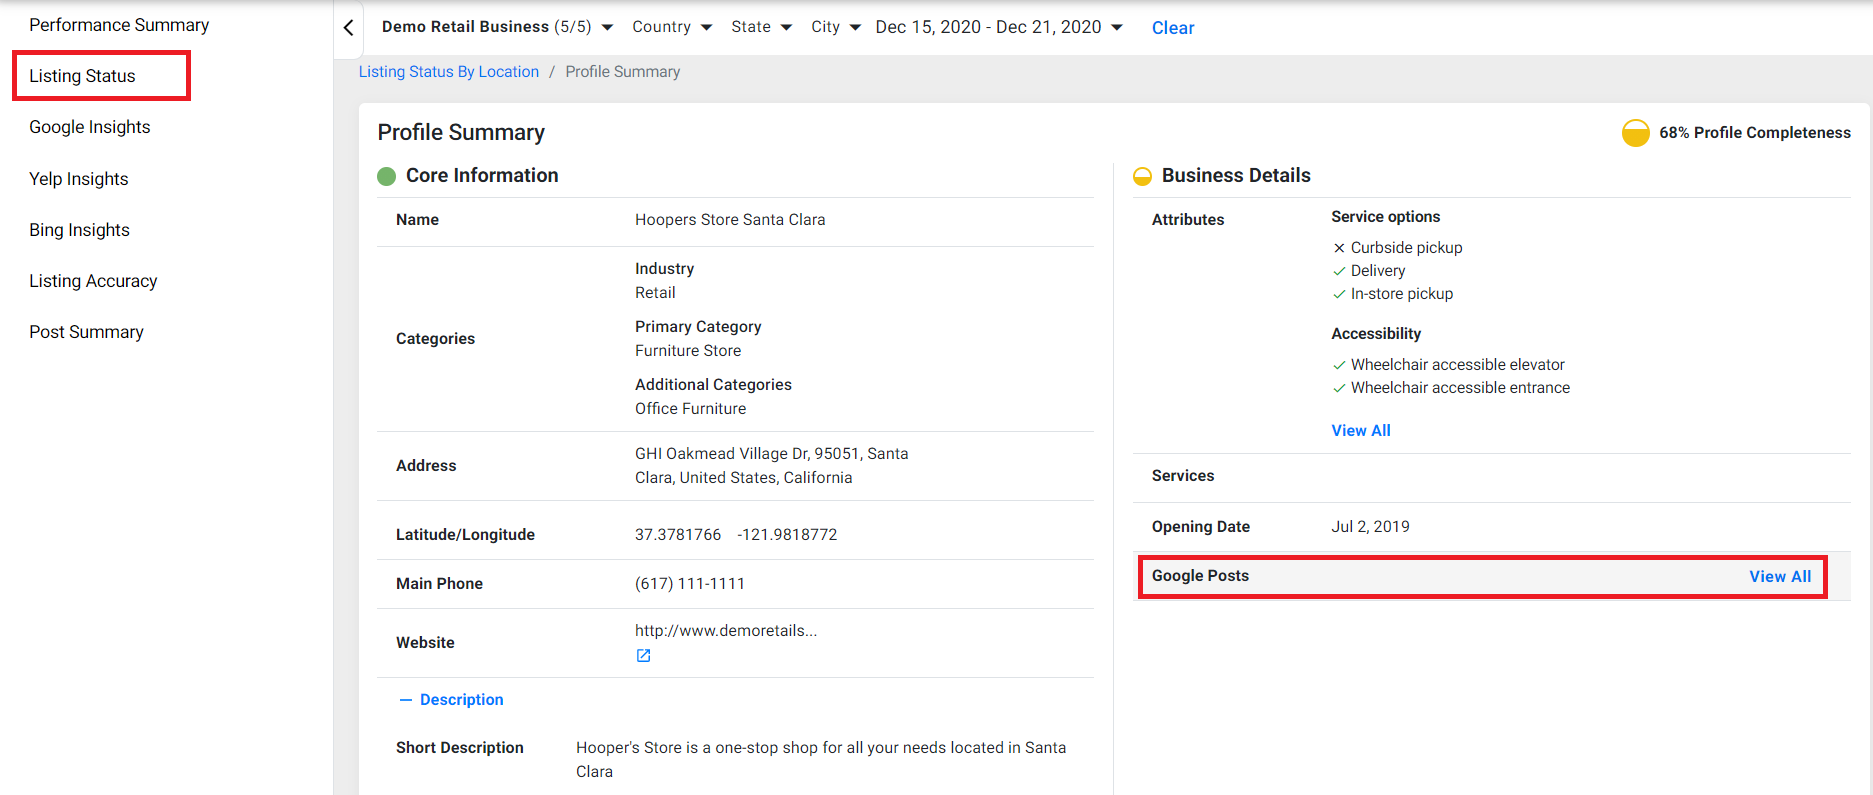Click the Short Description text
Screen dimensions: 1873x795
tap(821, 760)
